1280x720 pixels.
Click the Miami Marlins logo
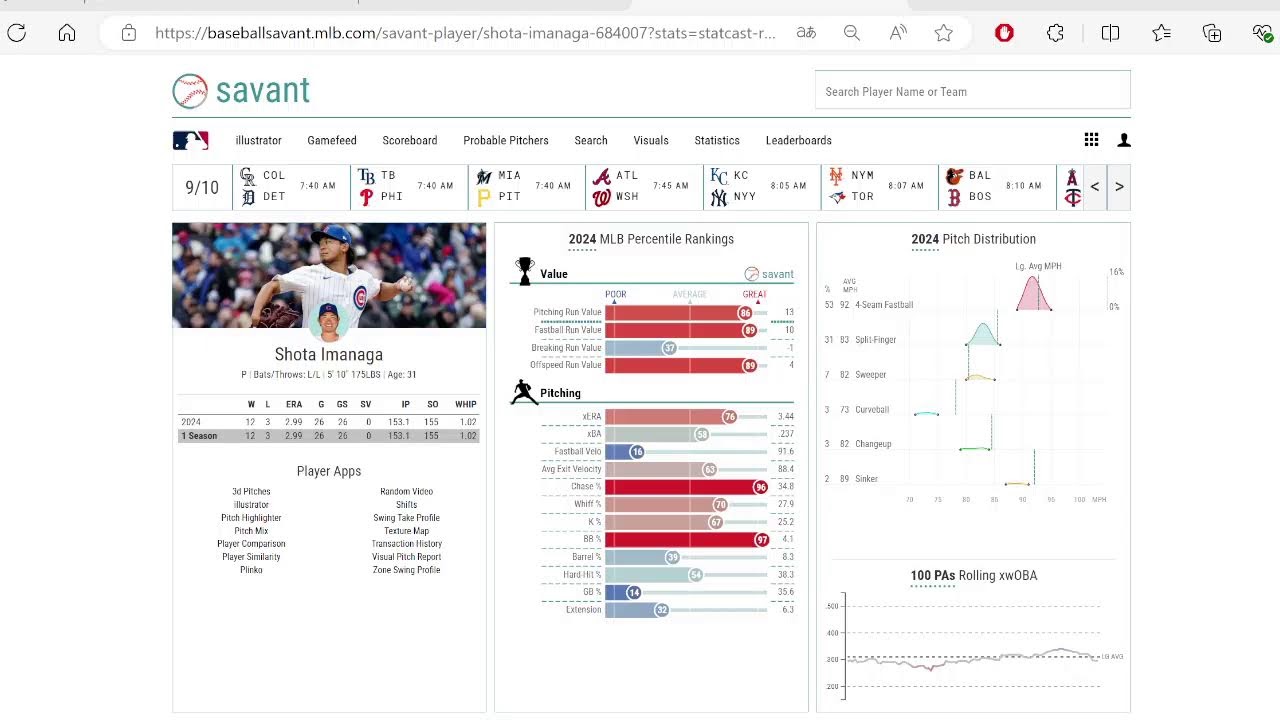[484, 176]
